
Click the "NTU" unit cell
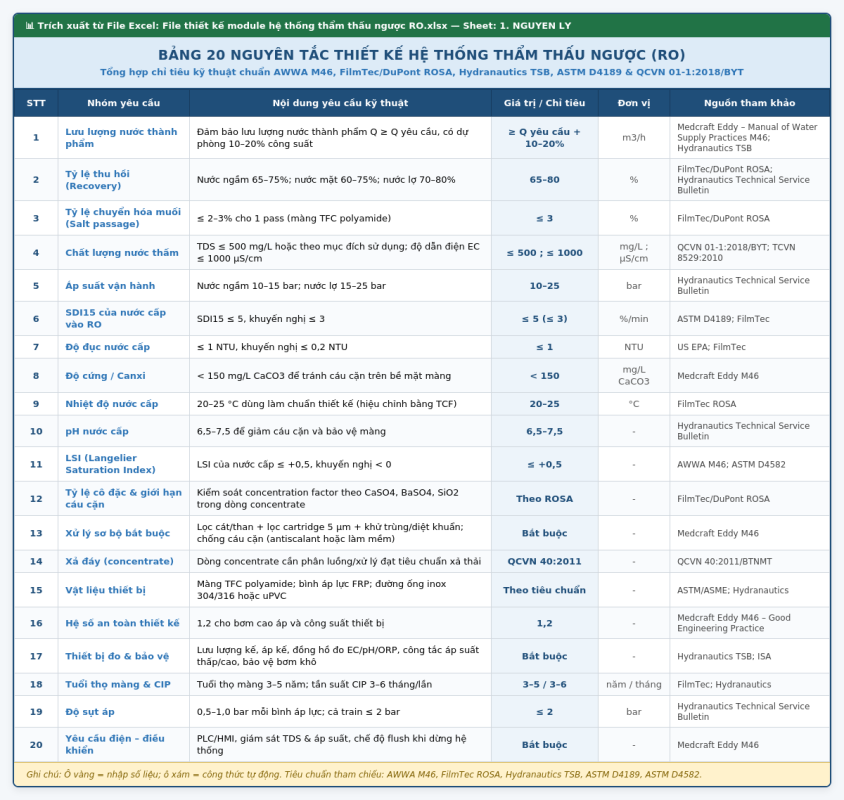click(x=634, y=347)
